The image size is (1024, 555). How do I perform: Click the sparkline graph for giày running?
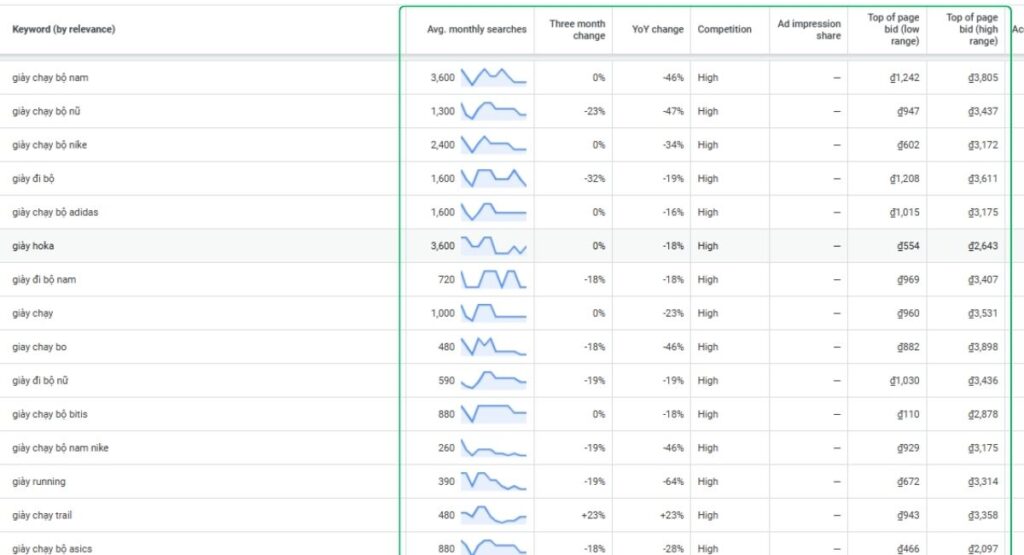tap(493, 482)
